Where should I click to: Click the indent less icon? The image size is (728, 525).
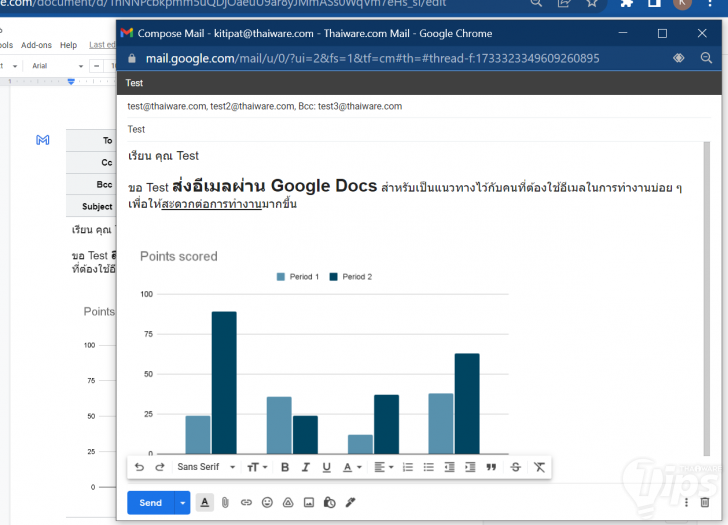(449, 467)
